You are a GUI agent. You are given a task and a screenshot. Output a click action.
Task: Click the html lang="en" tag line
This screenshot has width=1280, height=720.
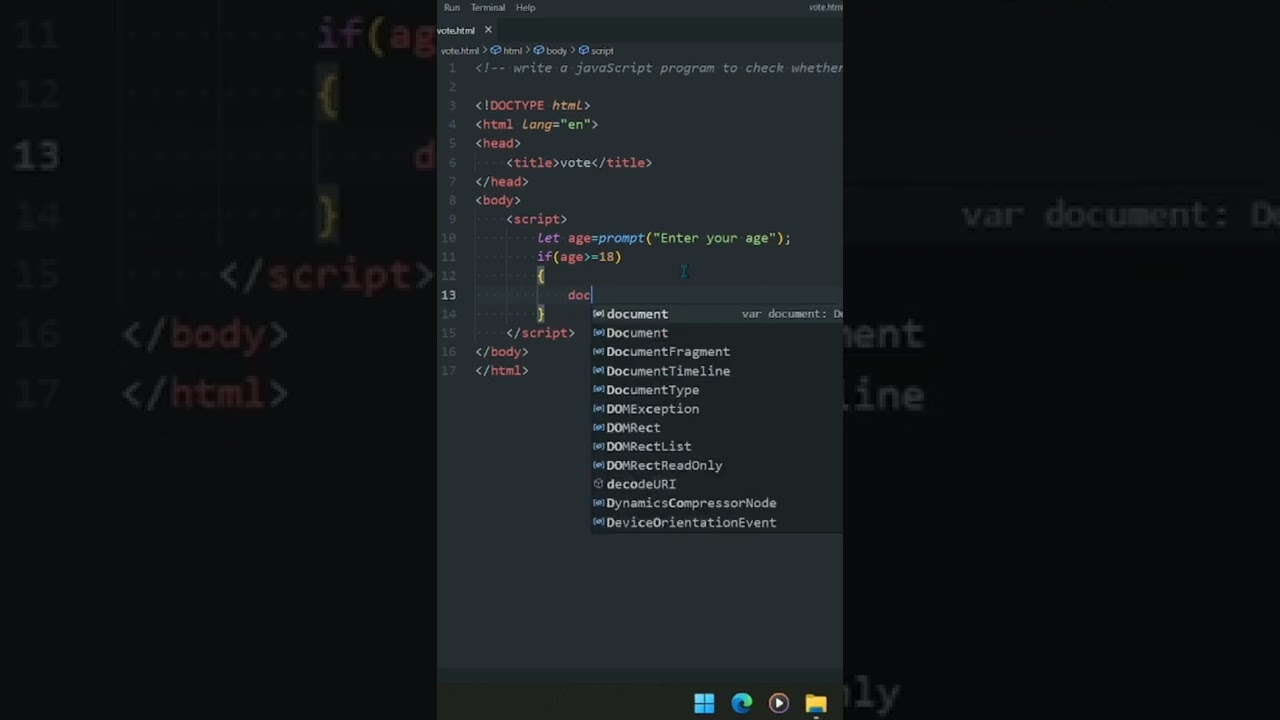tap(537, 124)
